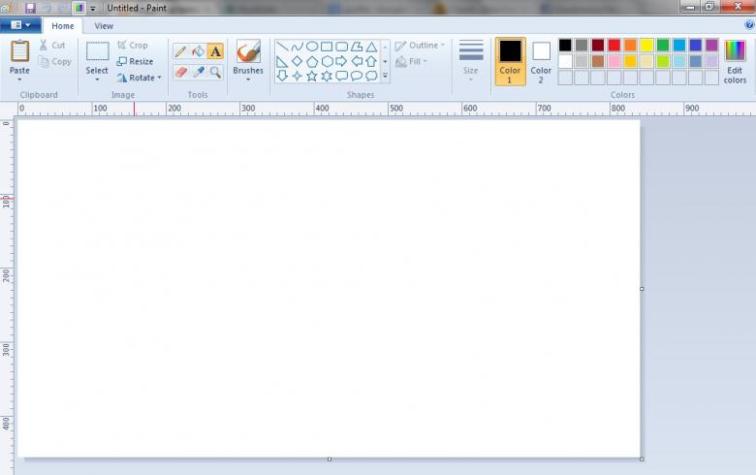Select the Fill with color bucket
The width and height of the screenshot is (756, 475).
[x=198, y=51]
